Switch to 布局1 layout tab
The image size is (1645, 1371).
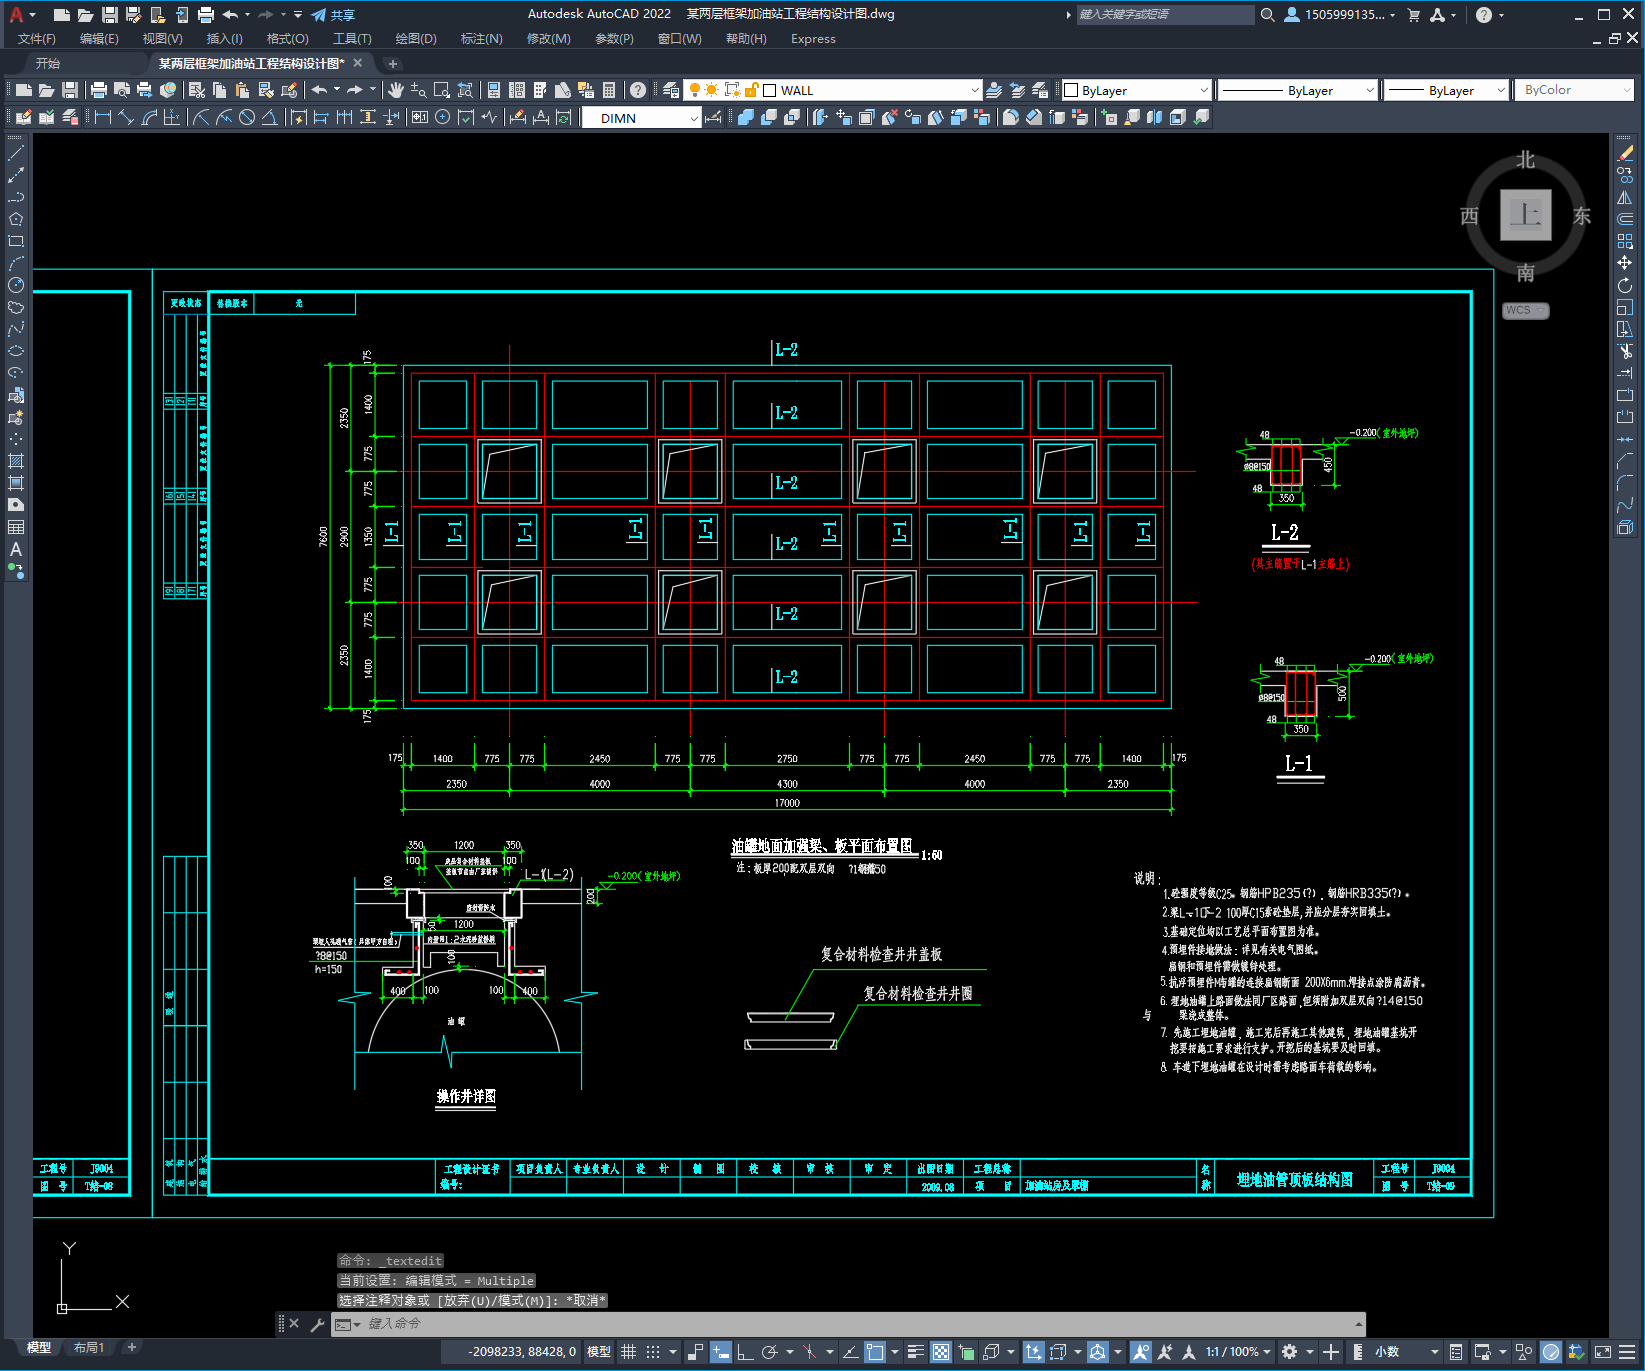point(89,1348)
